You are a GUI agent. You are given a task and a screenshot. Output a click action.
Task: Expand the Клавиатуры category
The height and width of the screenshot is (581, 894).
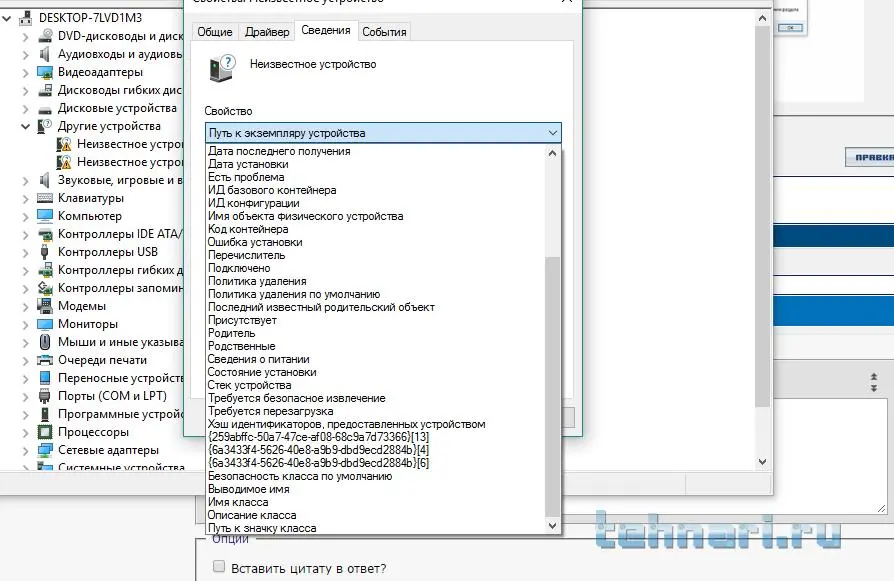25,198
